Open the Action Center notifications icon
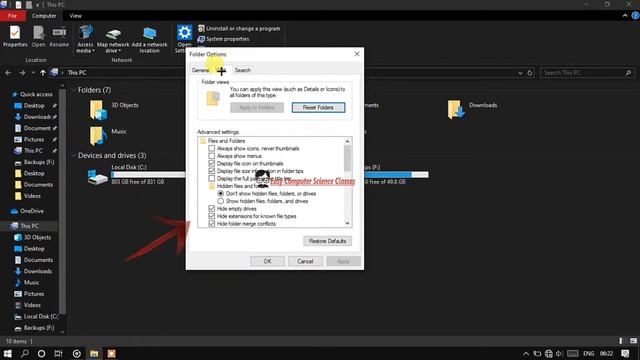Viewport: 640px width, 360px height. coord(625,353)
